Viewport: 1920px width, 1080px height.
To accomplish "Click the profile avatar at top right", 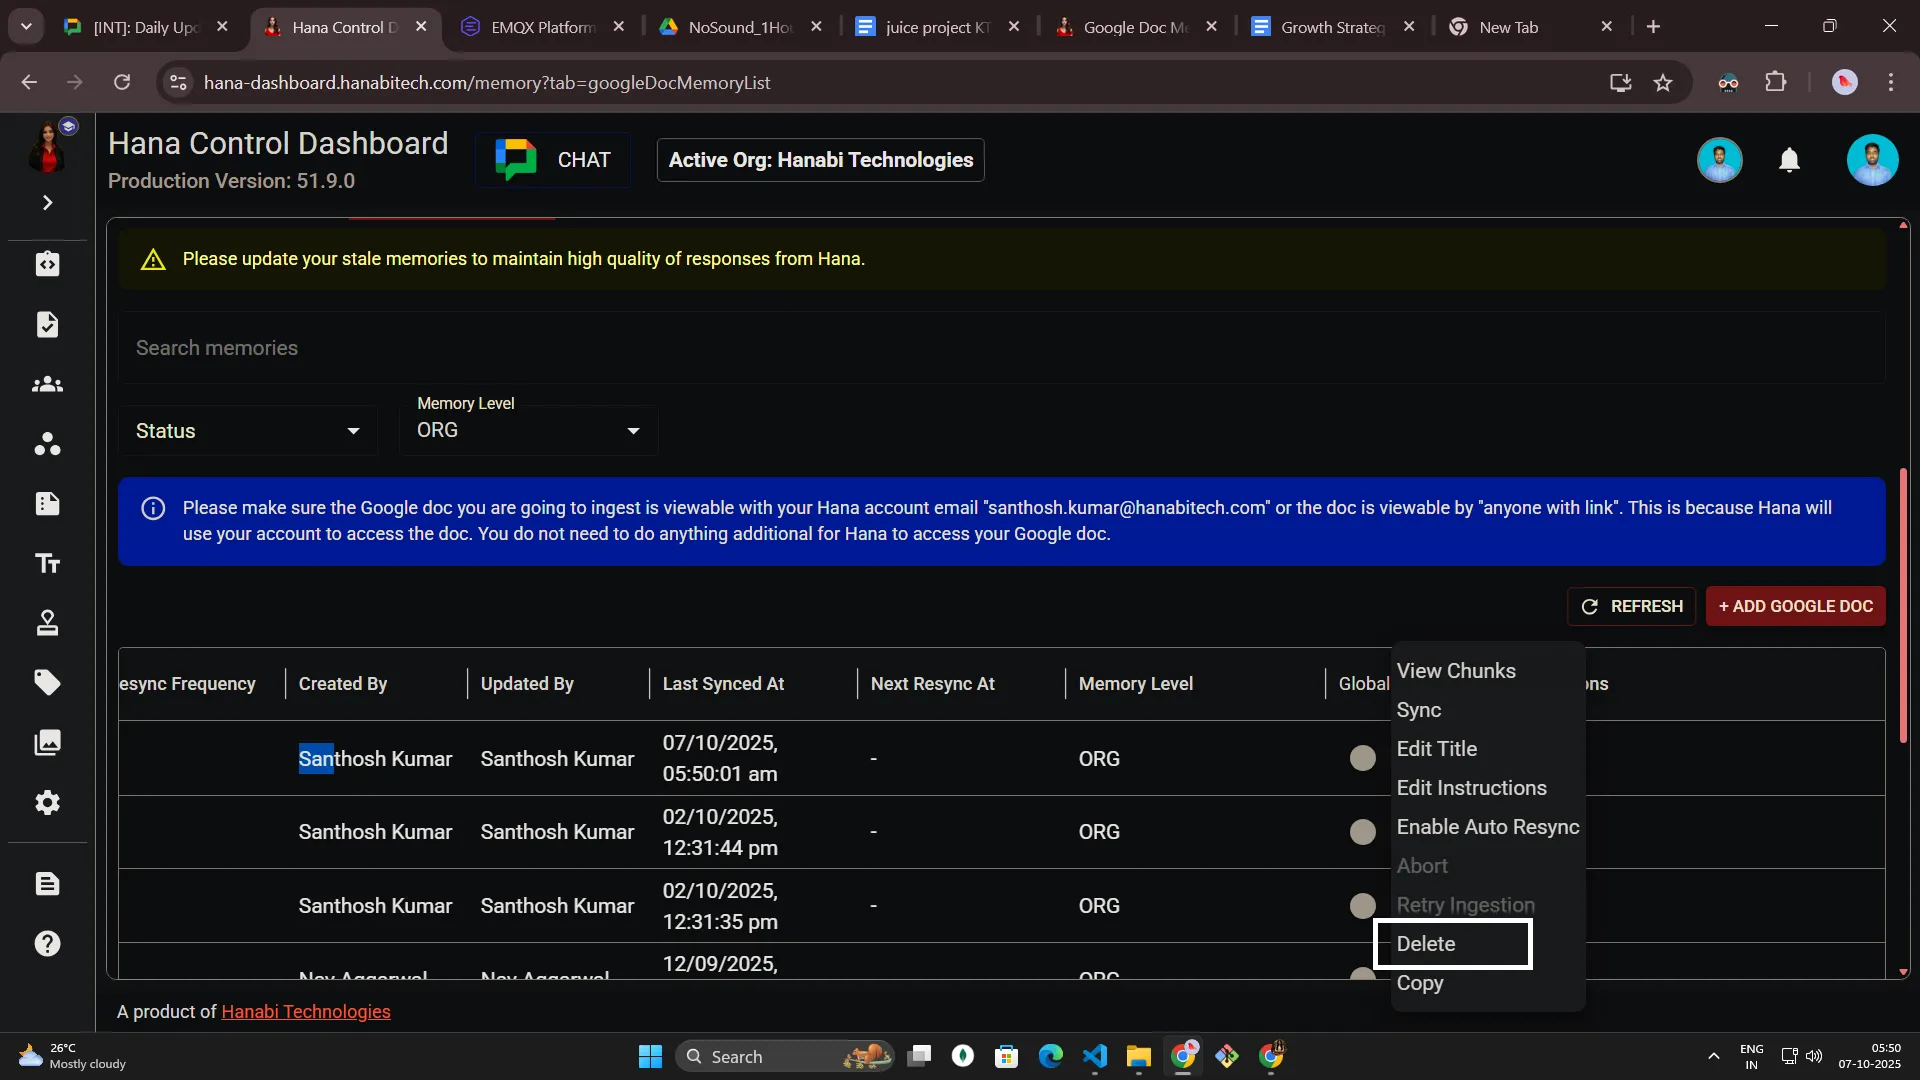I will [x=1872, y=159].
